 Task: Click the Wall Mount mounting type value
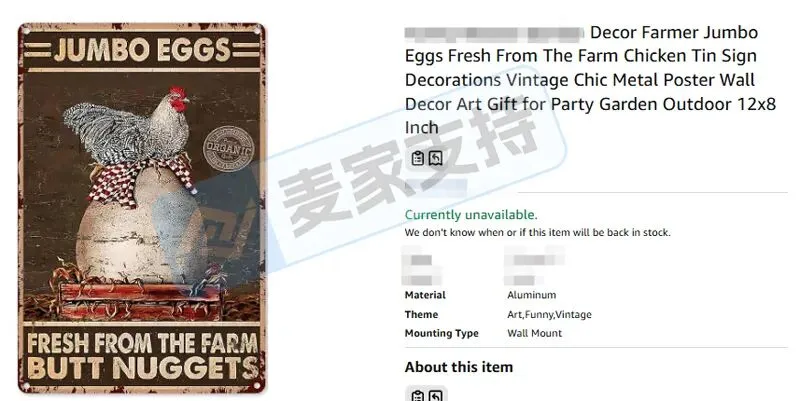click(x=534, y=333)
